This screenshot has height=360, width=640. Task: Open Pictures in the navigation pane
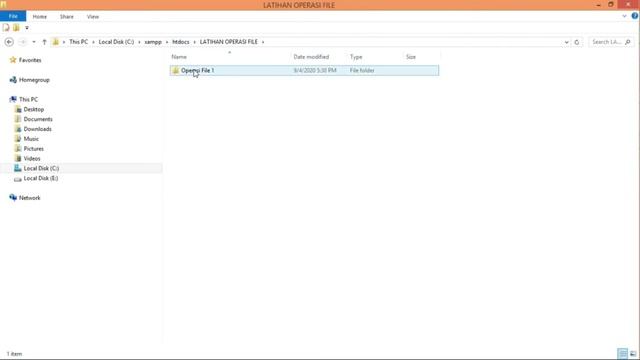pos(33,149)
